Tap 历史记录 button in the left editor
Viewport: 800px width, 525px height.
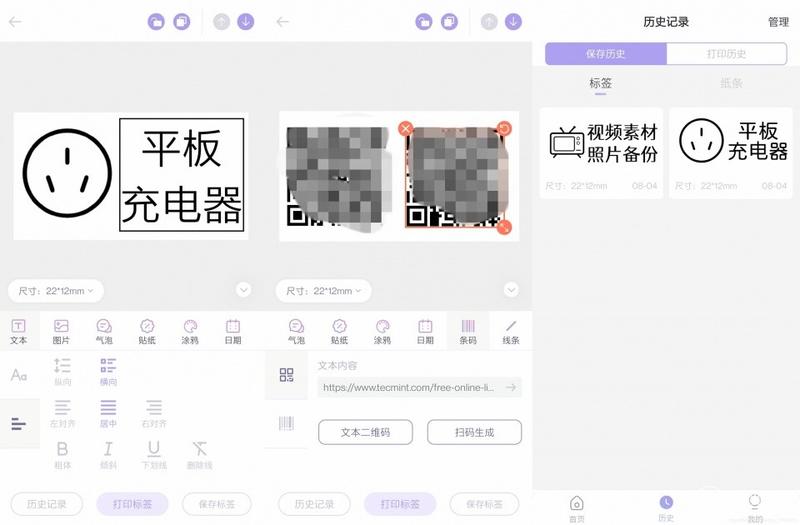[46, 504]
